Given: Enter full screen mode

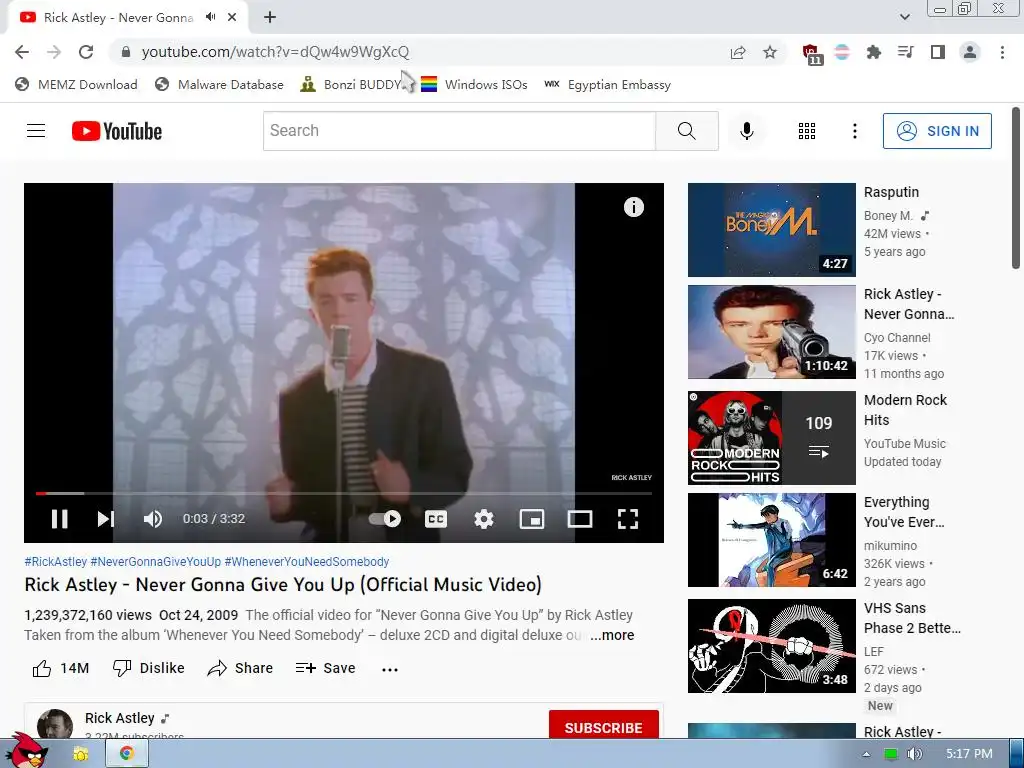Looking at the screenshot, I should [x=628, y=519].
